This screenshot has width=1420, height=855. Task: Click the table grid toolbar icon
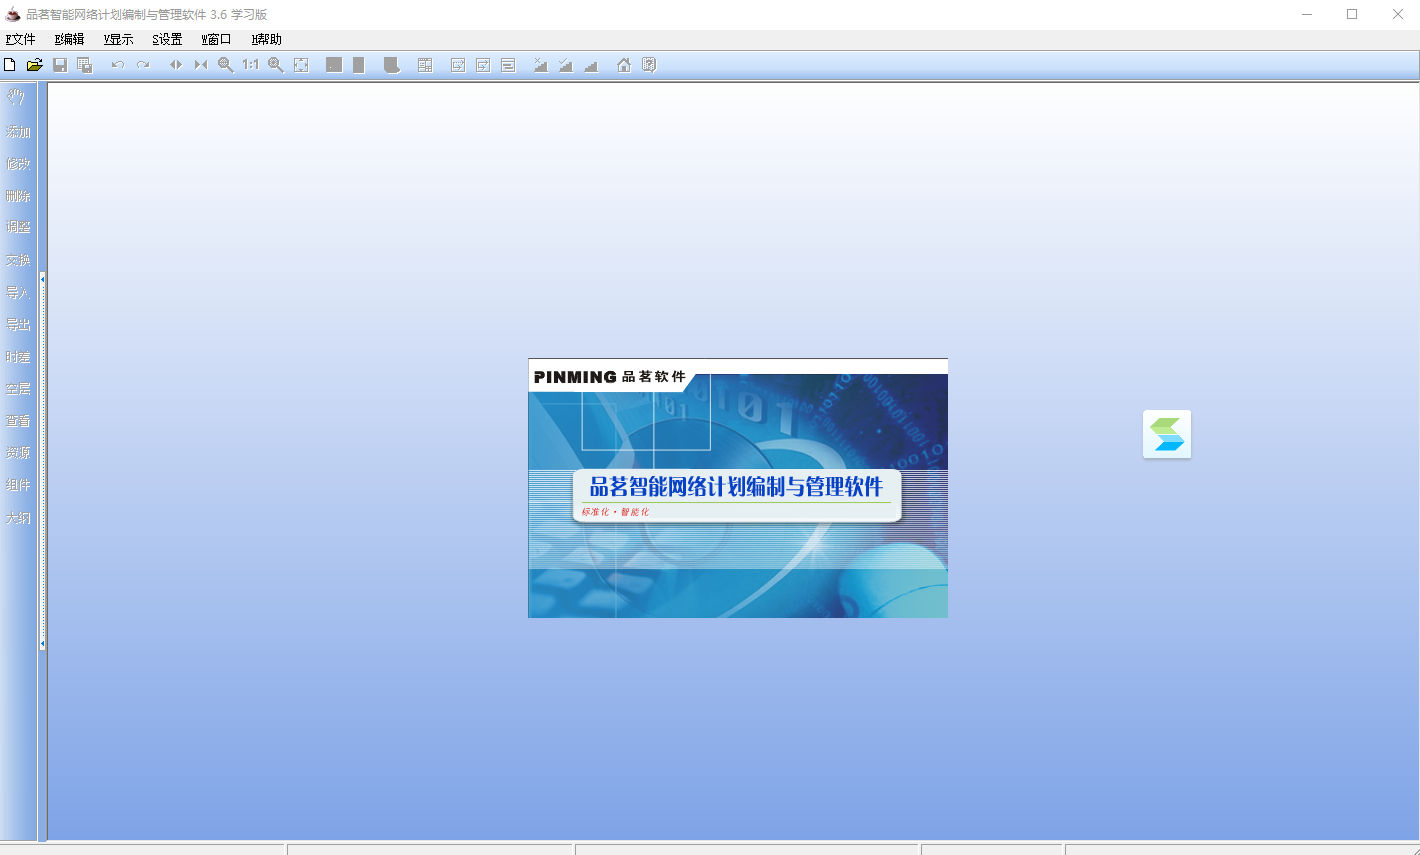(425, 65)
